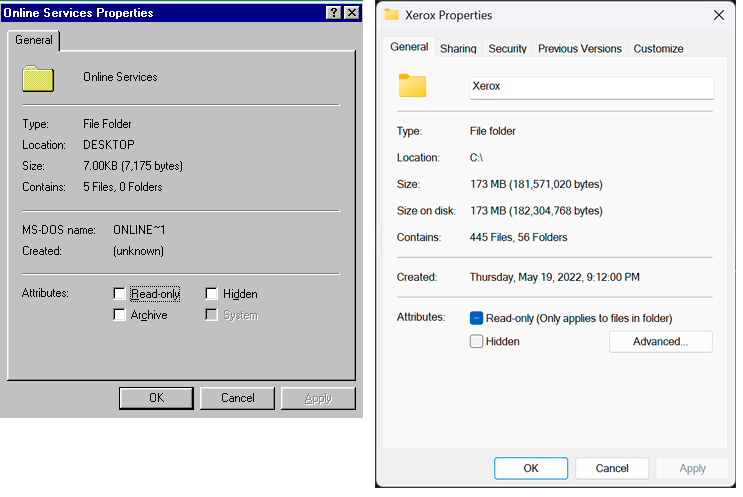The height and width of the screenshot is (497, 743).
Task: Click the '5 Files, 0 Folders' text
Action: click(123, 187)
